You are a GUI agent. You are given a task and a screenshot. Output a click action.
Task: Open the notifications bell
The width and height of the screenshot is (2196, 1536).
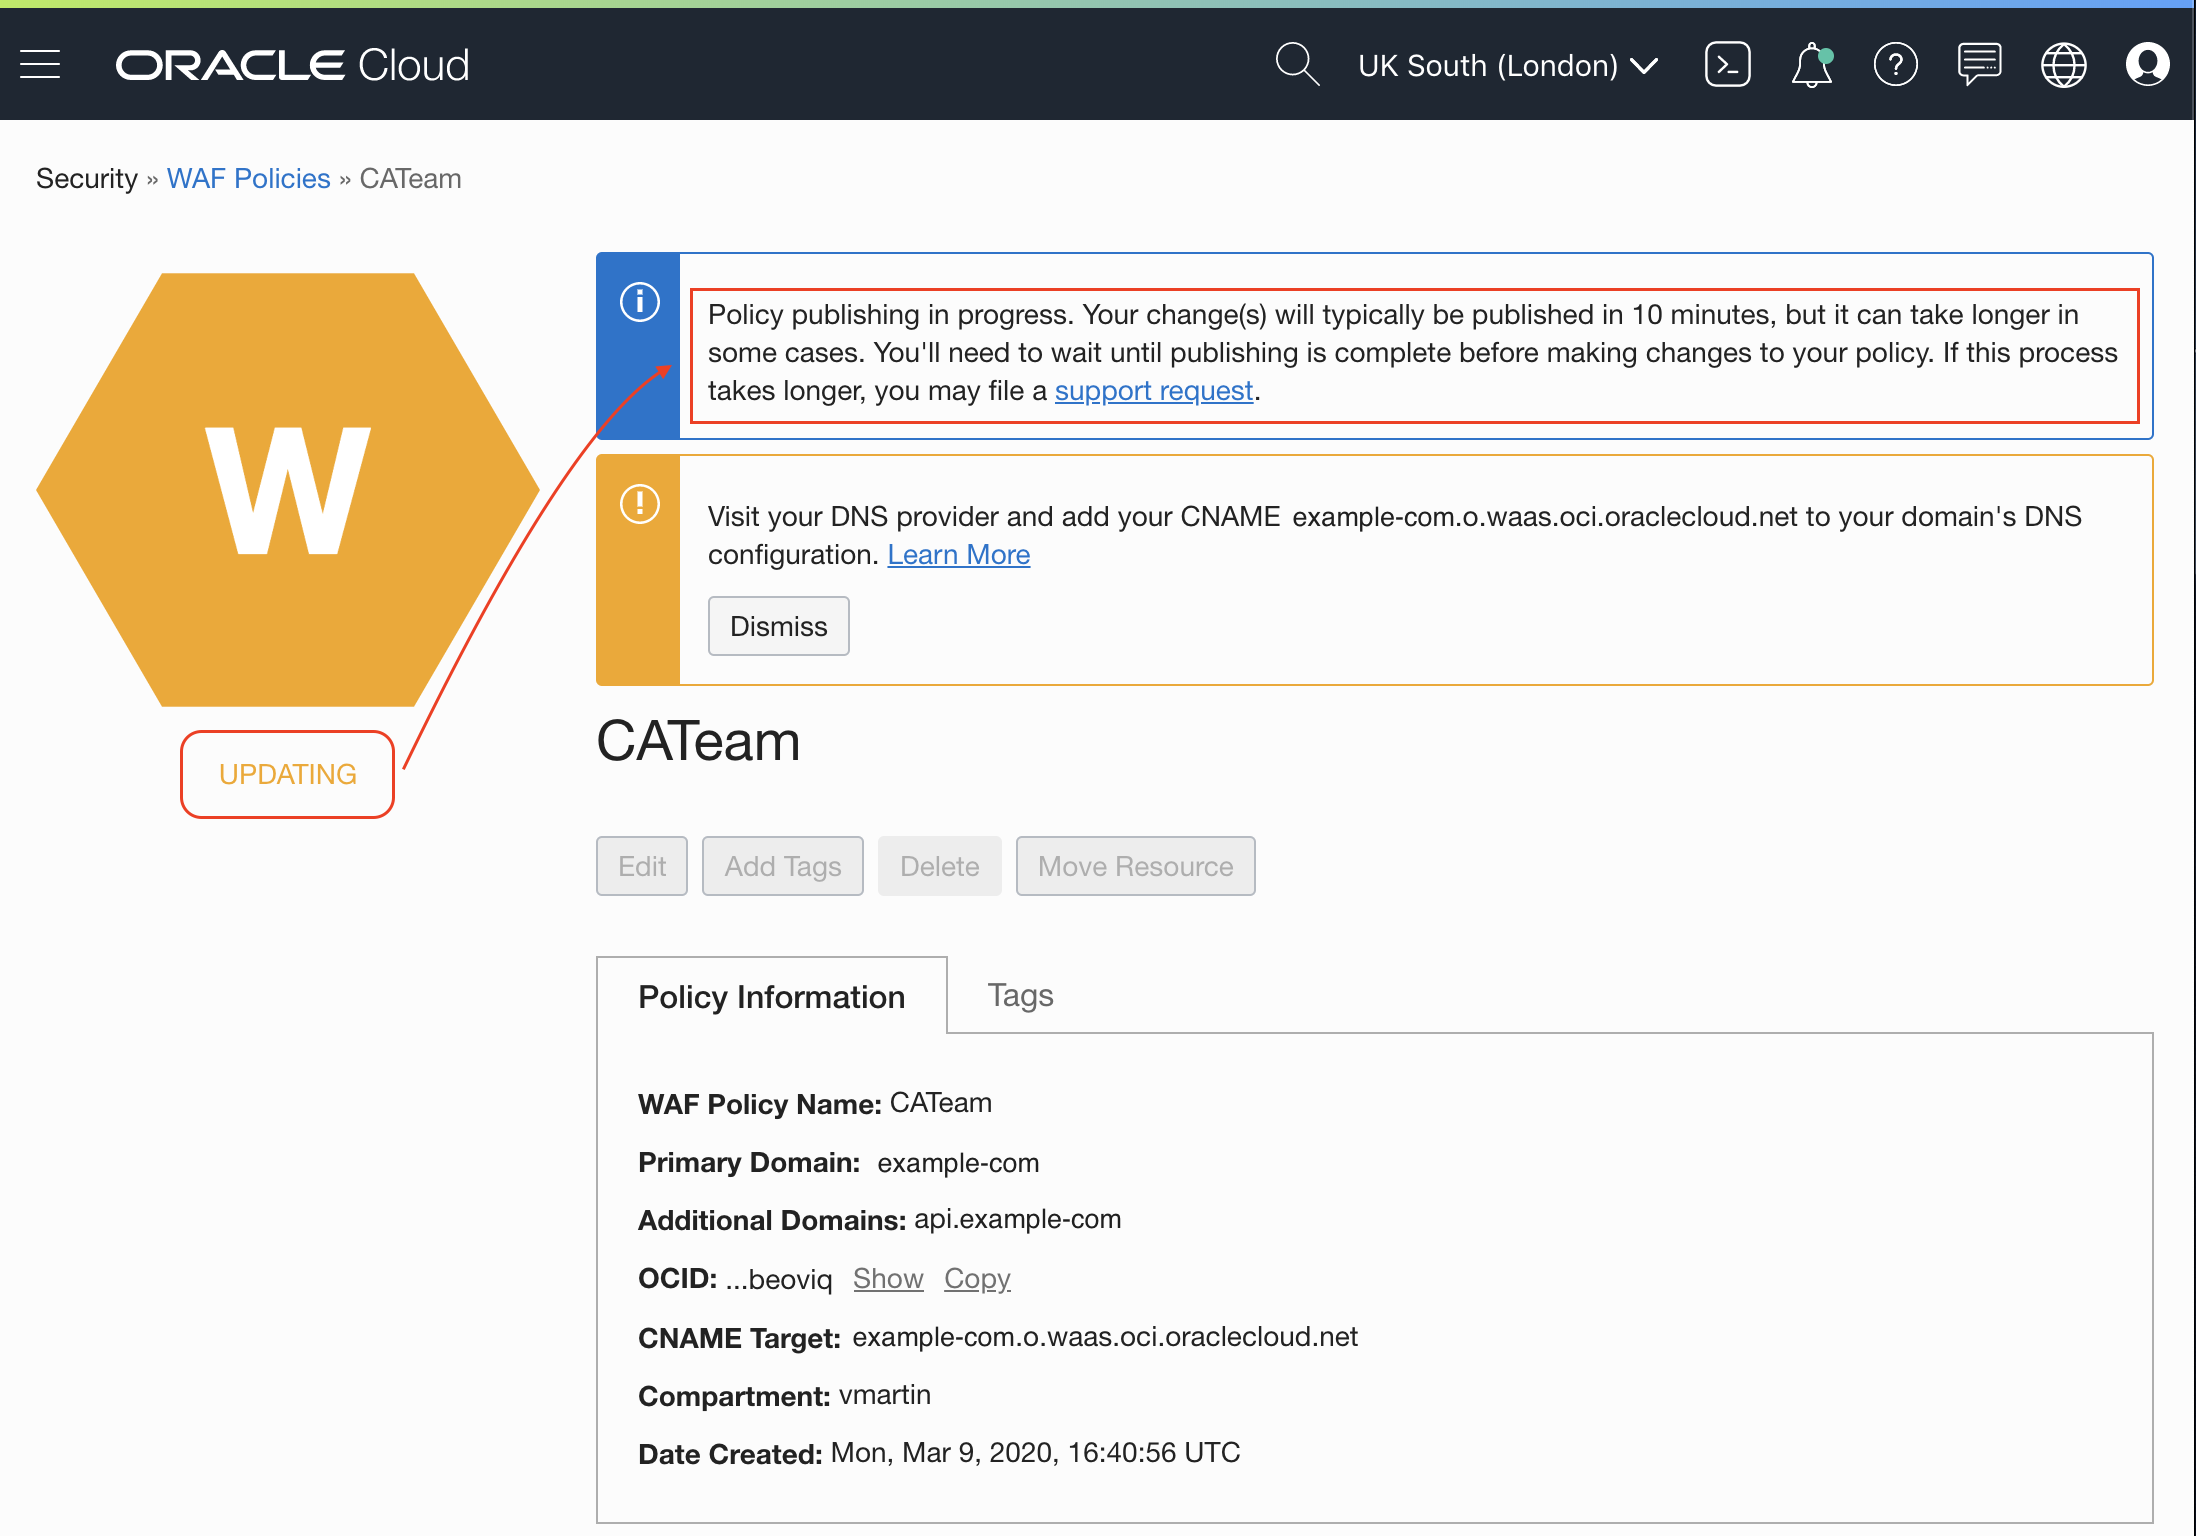click(1811, 65)
